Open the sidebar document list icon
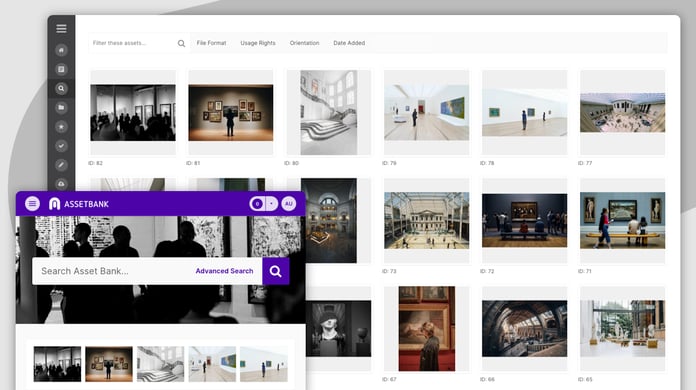Screen dimensions: 696x390 (x=61, y=69)
